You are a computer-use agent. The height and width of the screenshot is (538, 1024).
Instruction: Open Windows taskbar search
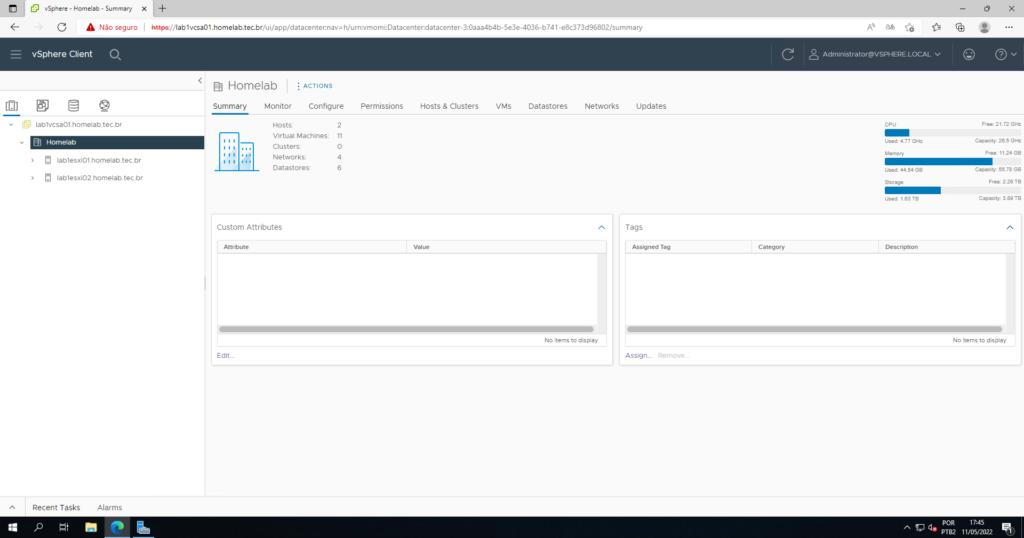click(x=39, y=528)
